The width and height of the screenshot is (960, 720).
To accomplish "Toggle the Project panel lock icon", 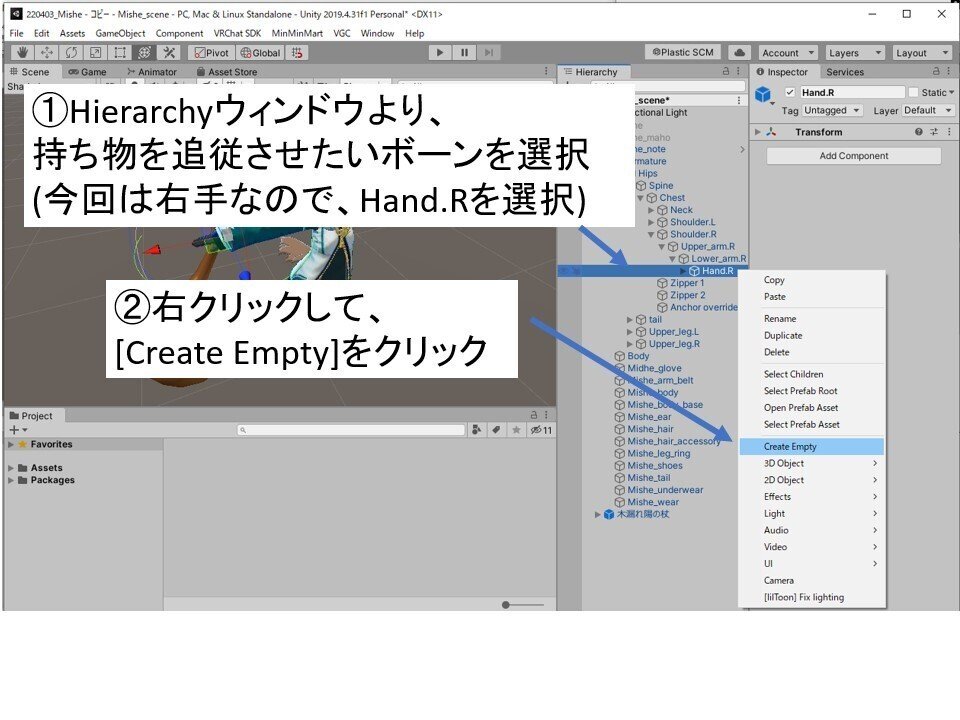I will (534, 415).
